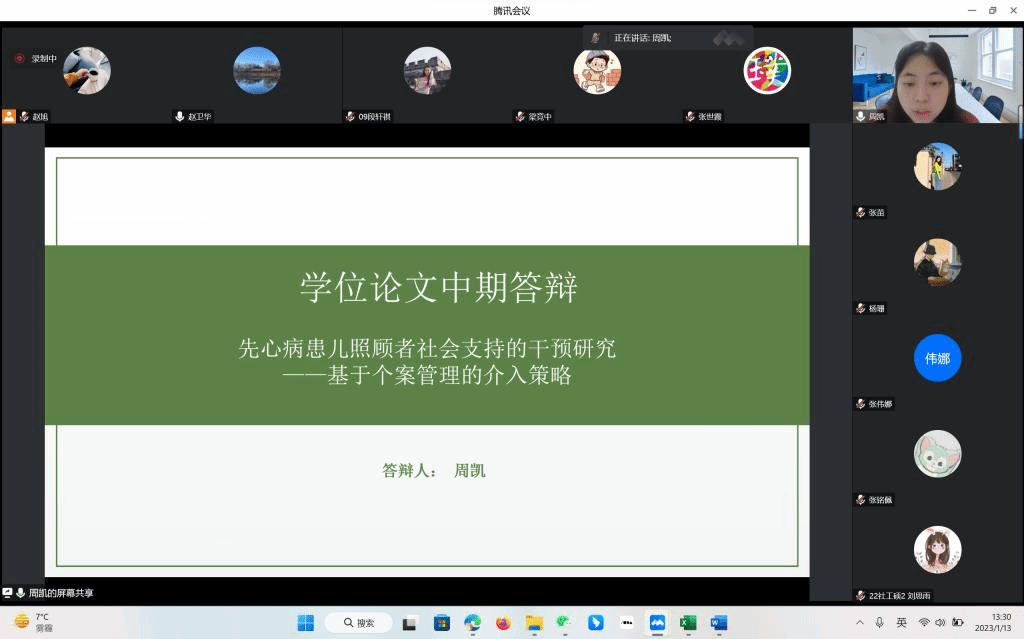Image resolution: width=1024 pixels, height=639 pixels.
Task: Click the Windows Start button
Action: [x=305, y=622]
